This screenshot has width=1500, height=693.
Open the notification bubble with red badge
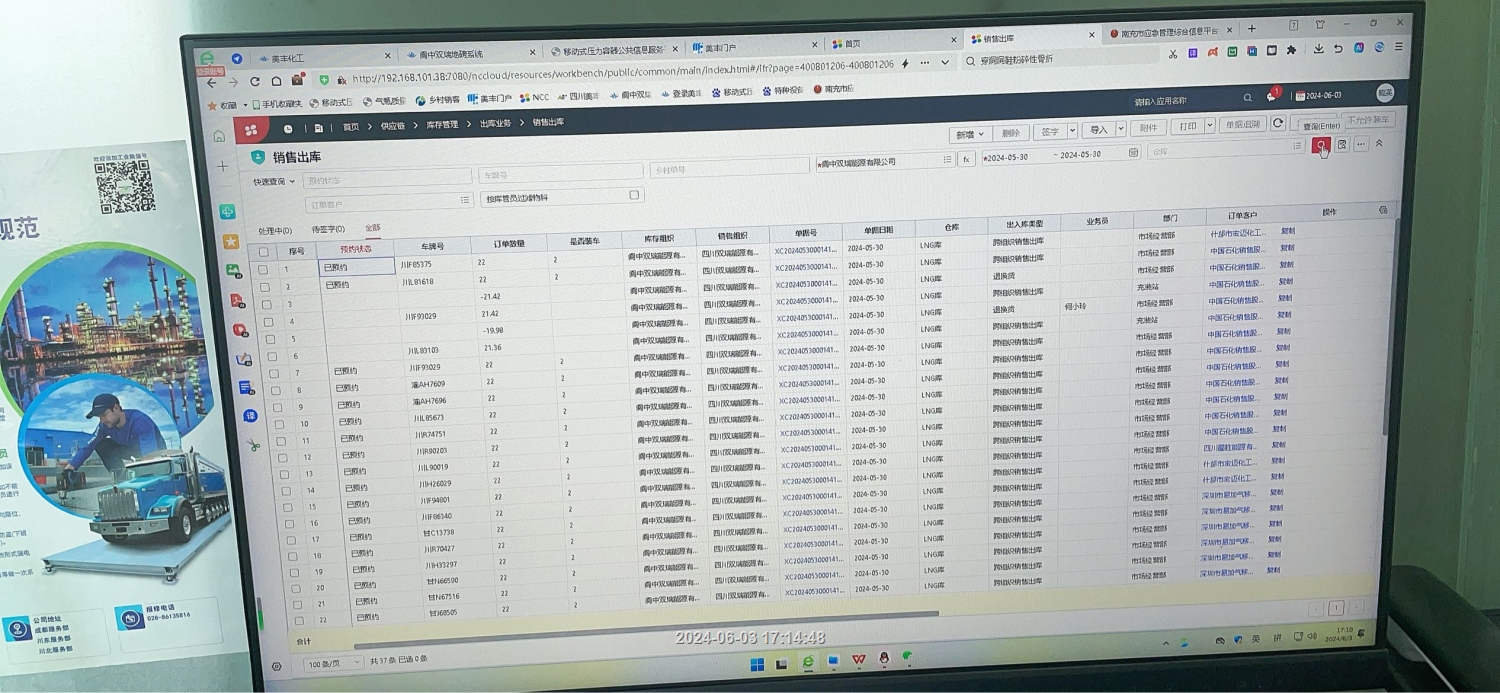(x=1273, y=95)
